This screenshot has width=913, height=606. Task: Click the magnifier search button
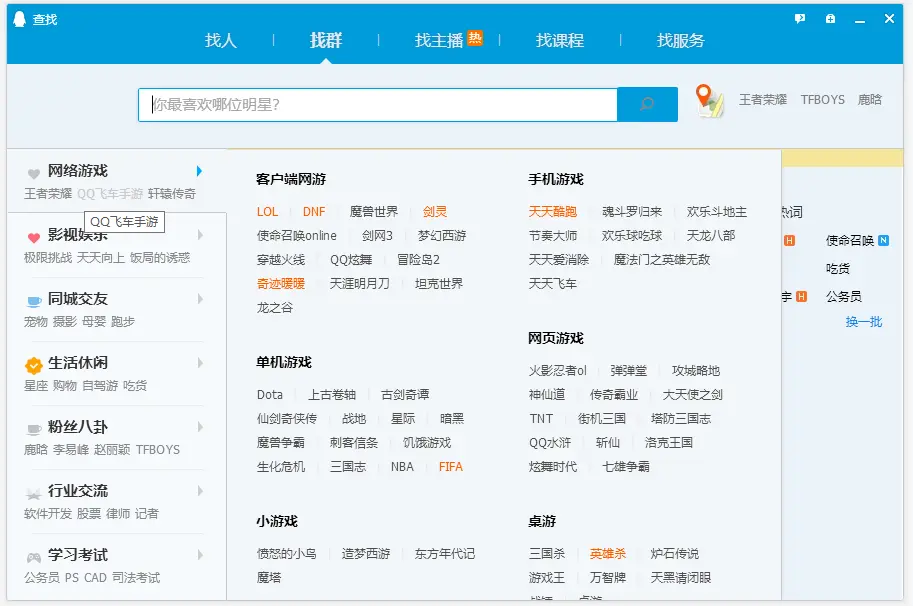click(x=647, y=104)
